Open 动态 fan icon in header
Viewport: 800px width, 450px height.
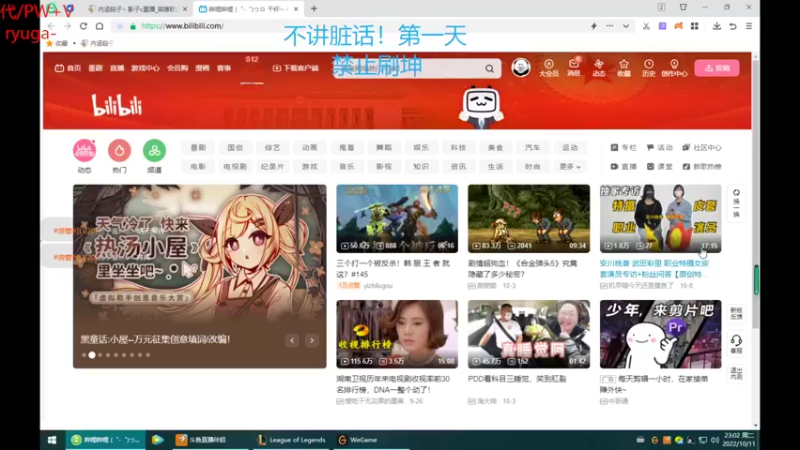tap(599, 68)
